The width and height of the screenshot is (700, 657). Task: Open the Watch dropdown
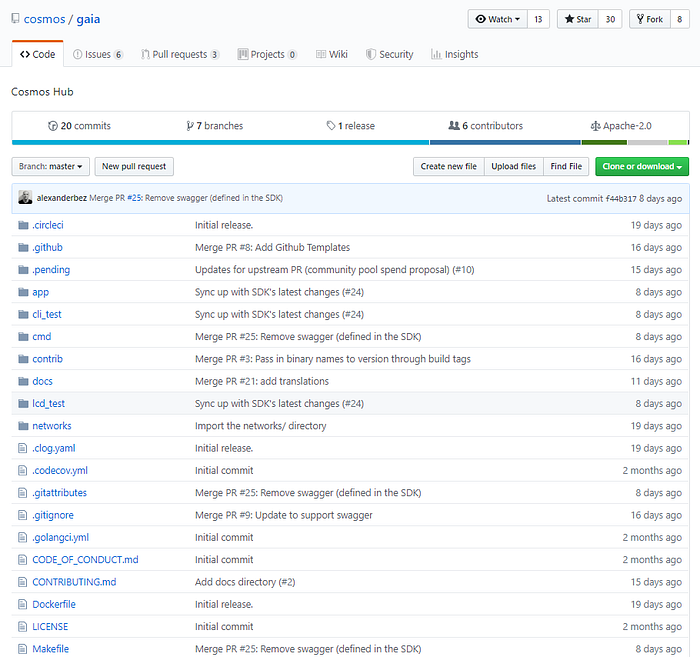(498, 19)
